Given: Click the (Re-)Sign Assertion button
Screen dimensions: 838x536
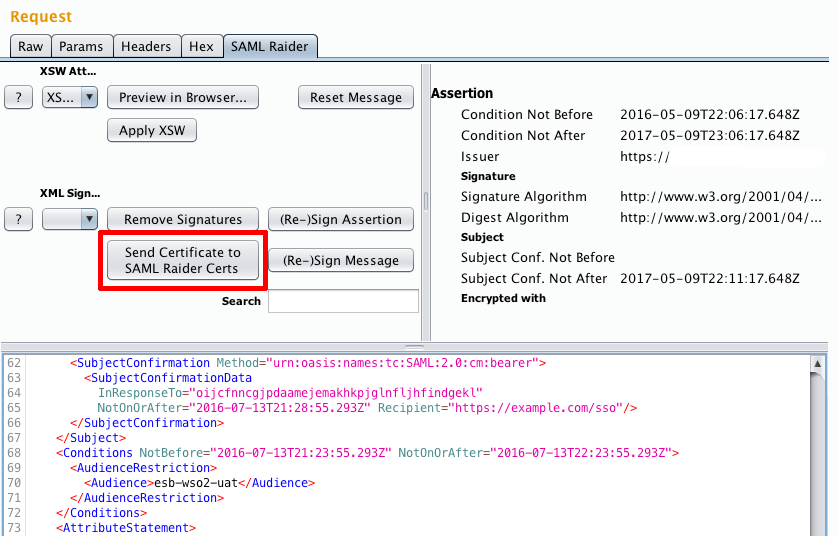Looking at the screenshot, I should point(341,219).
